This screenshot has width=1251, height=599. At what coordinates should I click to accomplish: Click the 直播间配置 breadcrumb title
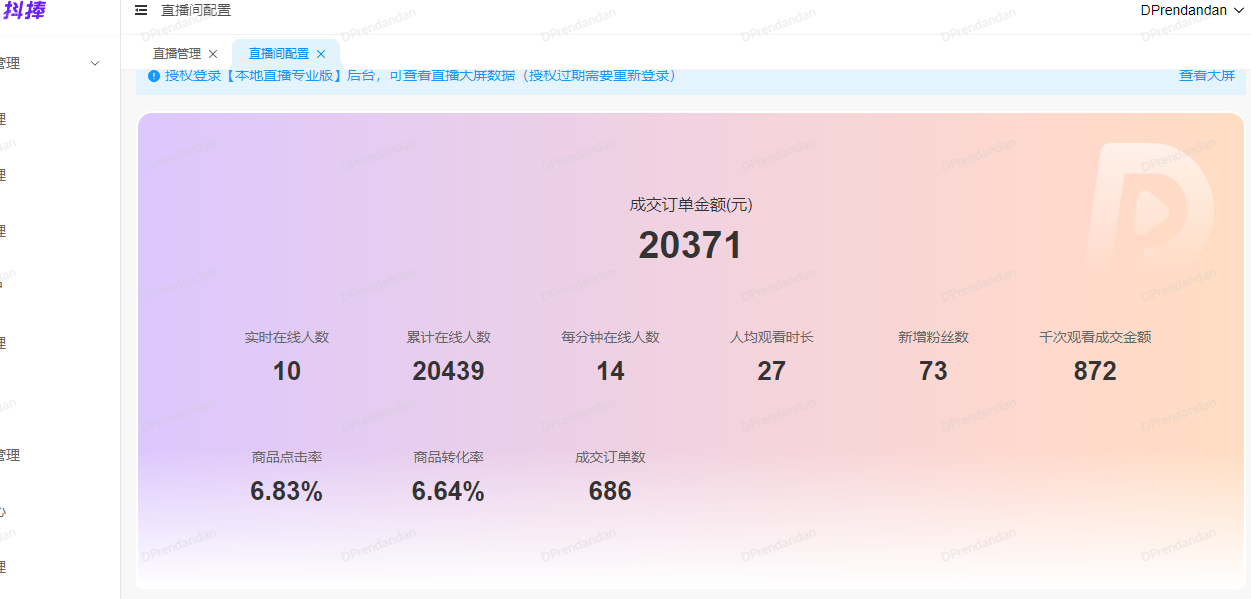[x=194, y=10]
